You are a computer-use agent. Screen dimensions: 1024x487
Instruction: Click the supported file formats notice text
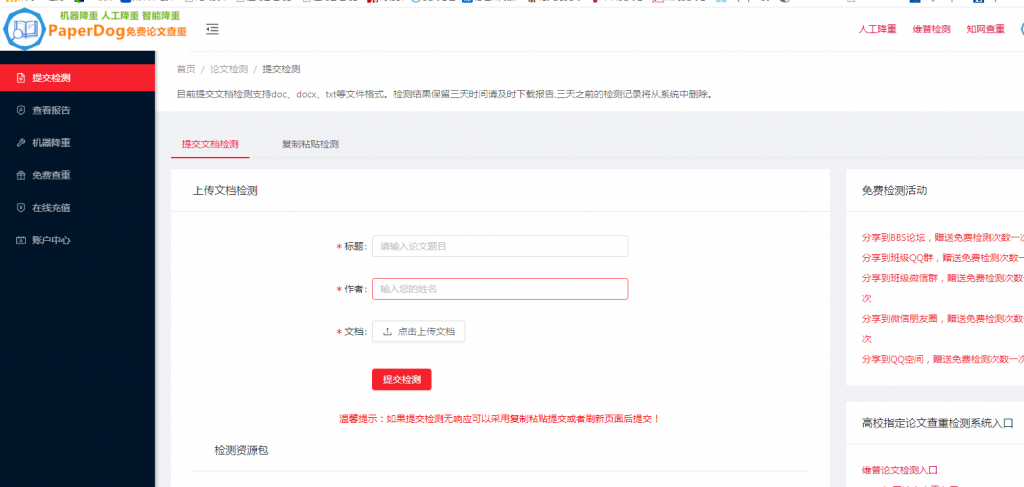(444, 95)
